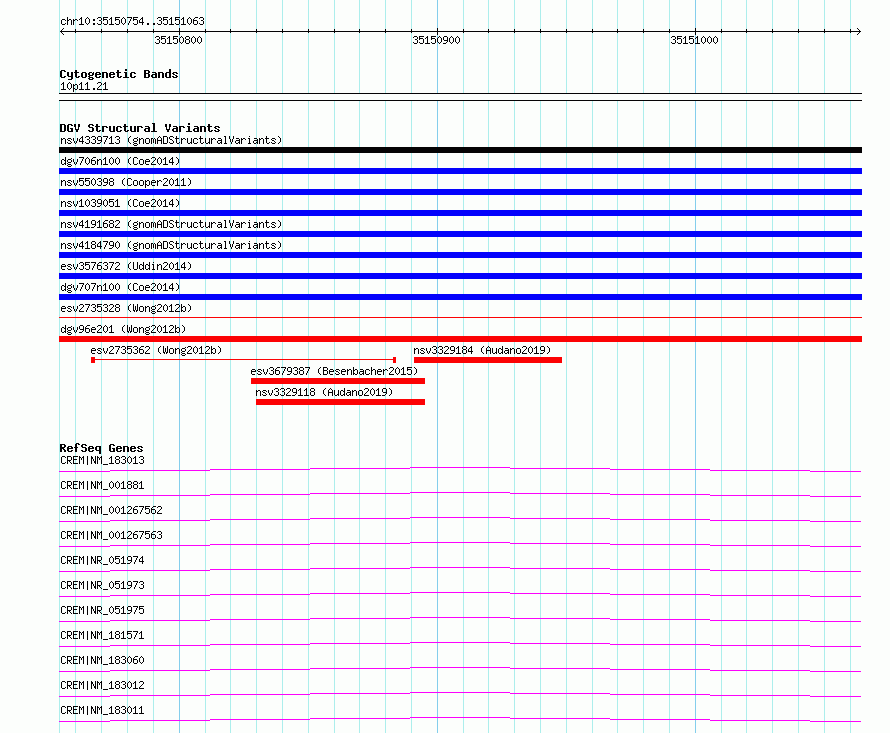Click the blue bar under nsv4184790
Image resolution: width=890 pixels, height=733 pixels.
tap(460, 255)
